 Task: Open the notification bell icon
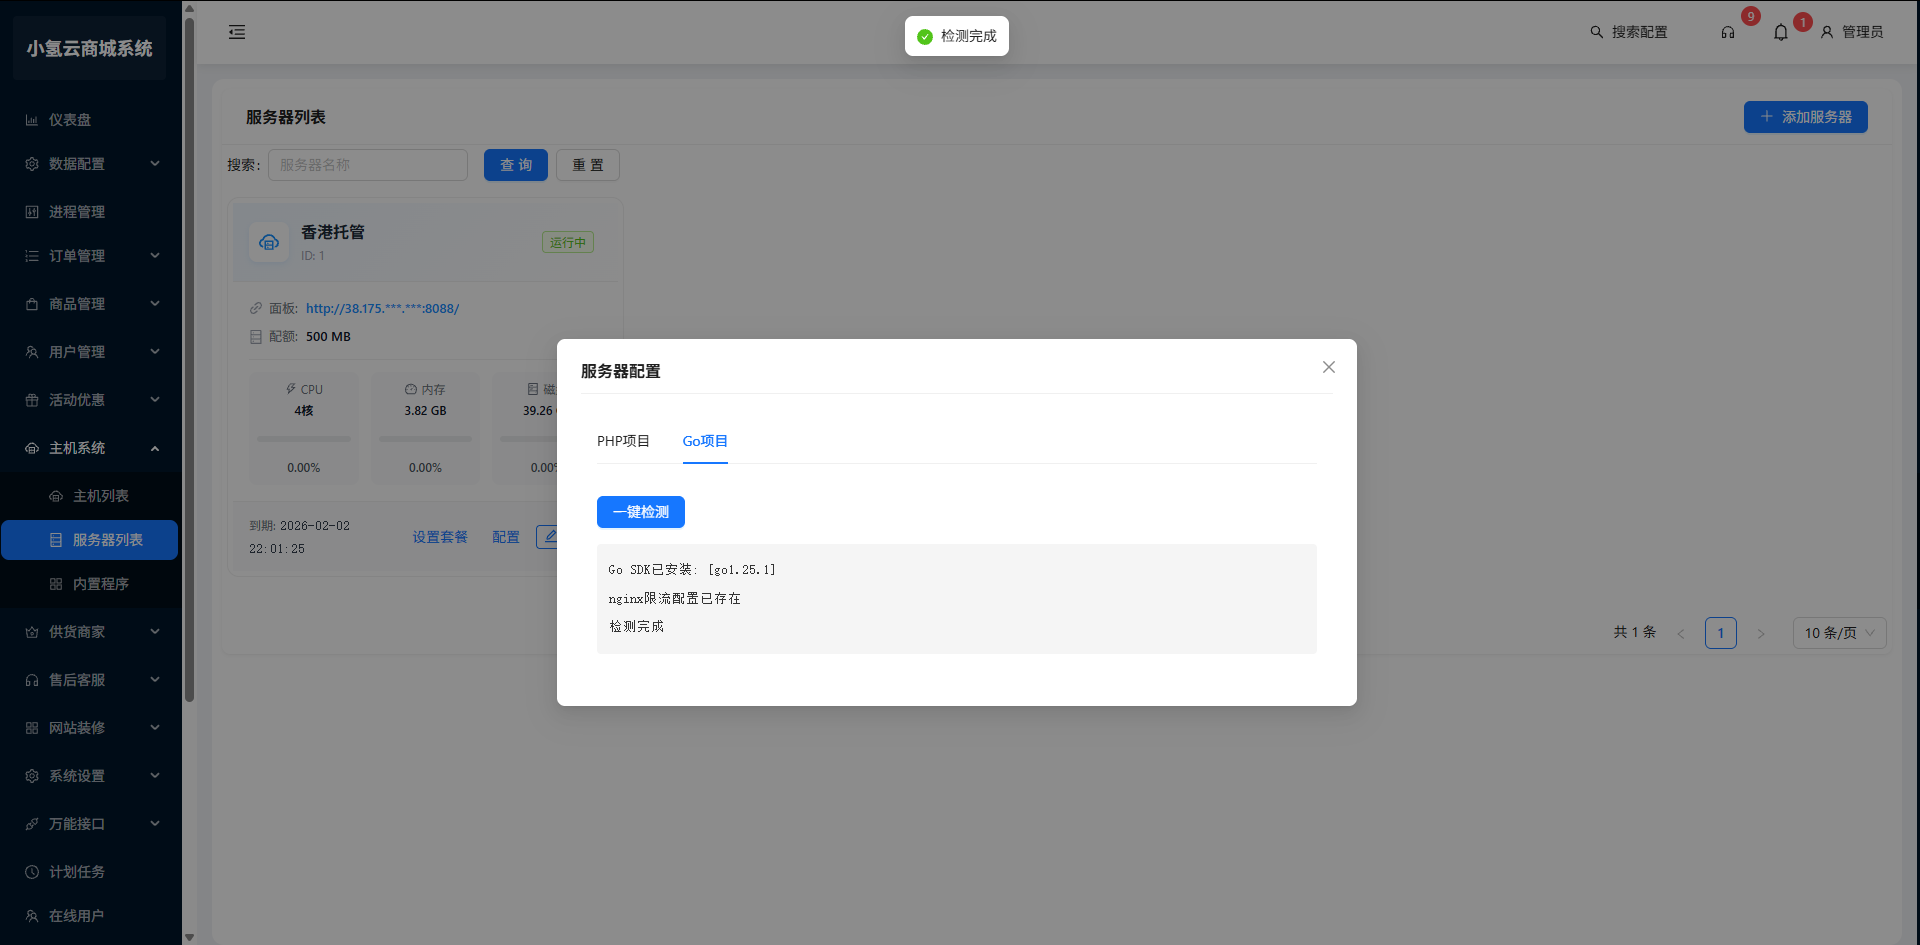(1780, 32)
